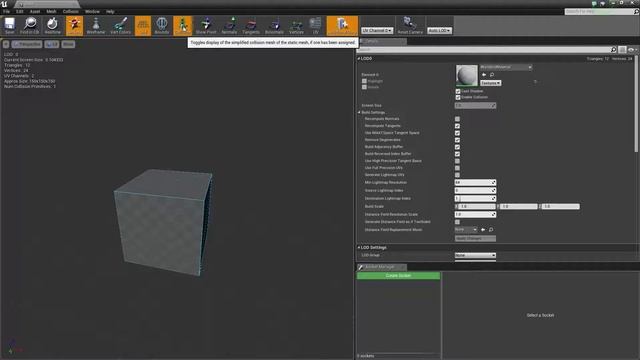Browse to Distance Field Replacement Mesh asset
This screenshot has height=360, width=640.
click(491, 230)
